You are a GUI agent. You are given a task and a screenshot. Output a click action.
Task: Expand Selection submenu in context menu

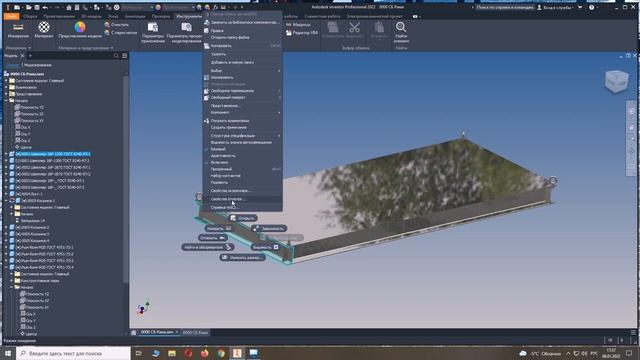click(x=242, y=71)
